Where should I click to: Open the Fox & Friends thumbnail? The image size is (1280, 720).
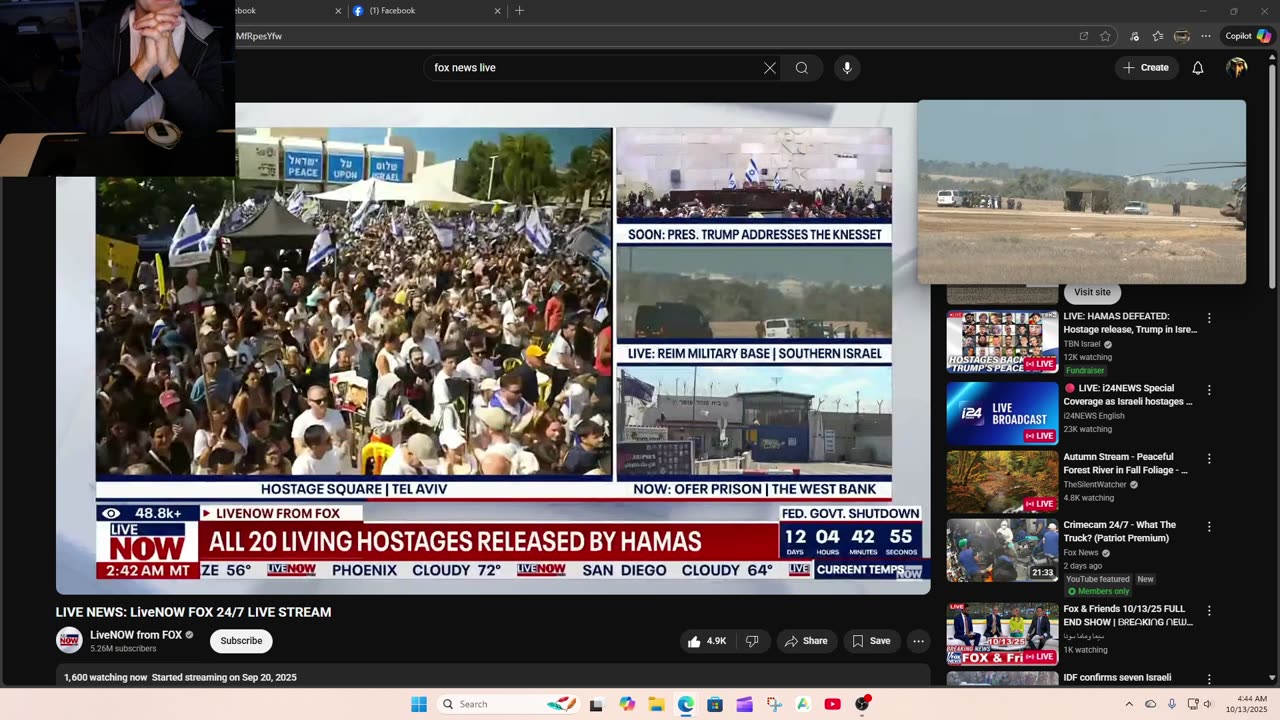tap(1002, 634)
